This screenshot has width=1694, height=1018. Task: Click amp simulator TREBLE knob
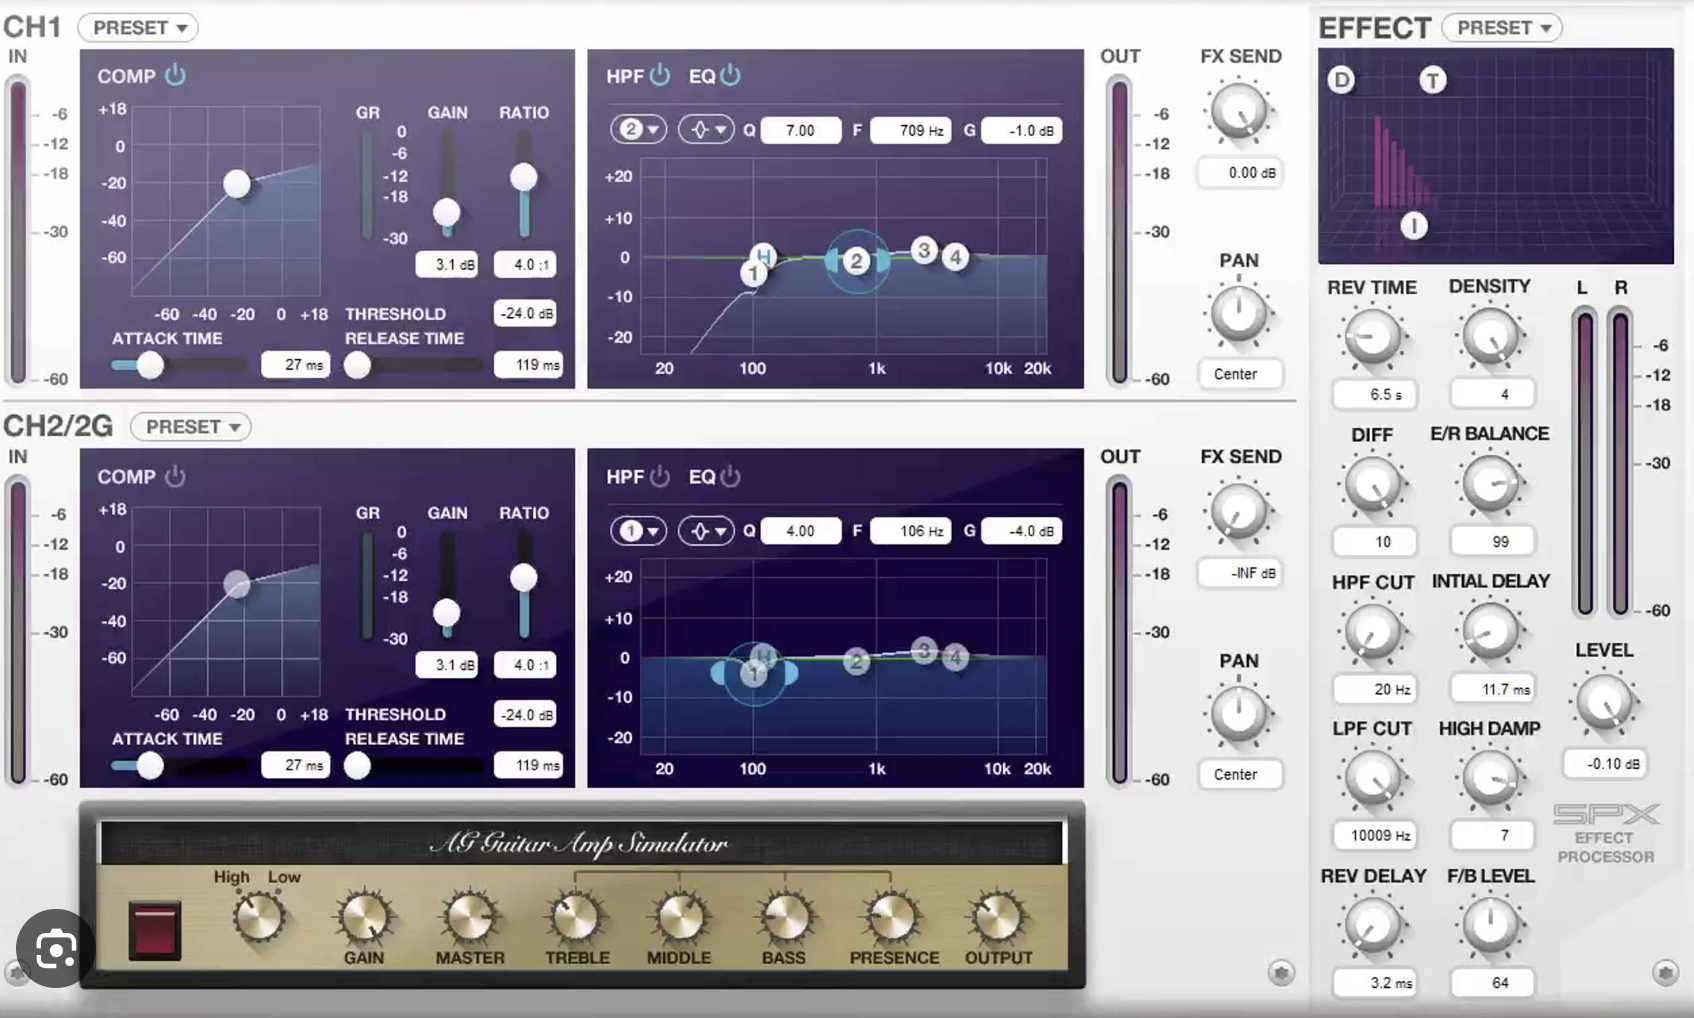[576, 918]
